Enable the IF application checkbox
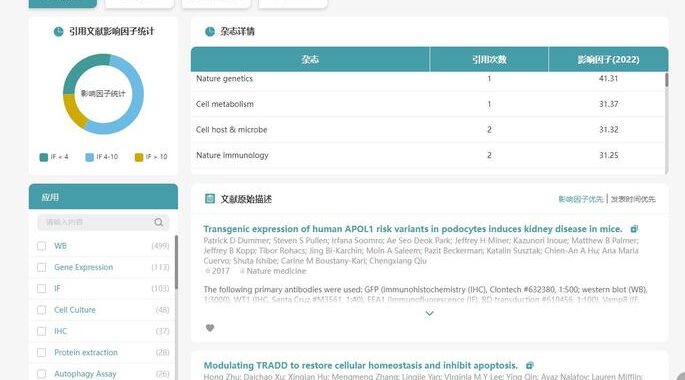Screen dimensions: 685x380 click(x=42, y=289)
